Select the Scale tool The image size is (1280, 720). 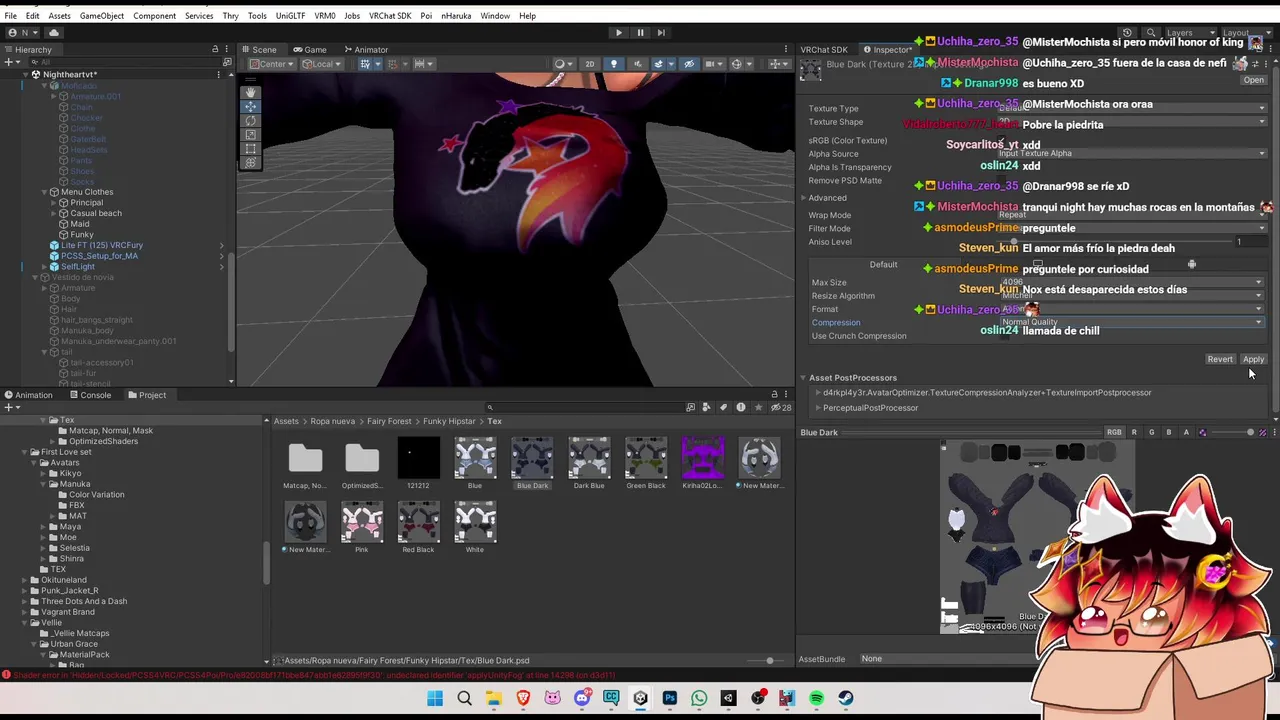tap(251, 134)
